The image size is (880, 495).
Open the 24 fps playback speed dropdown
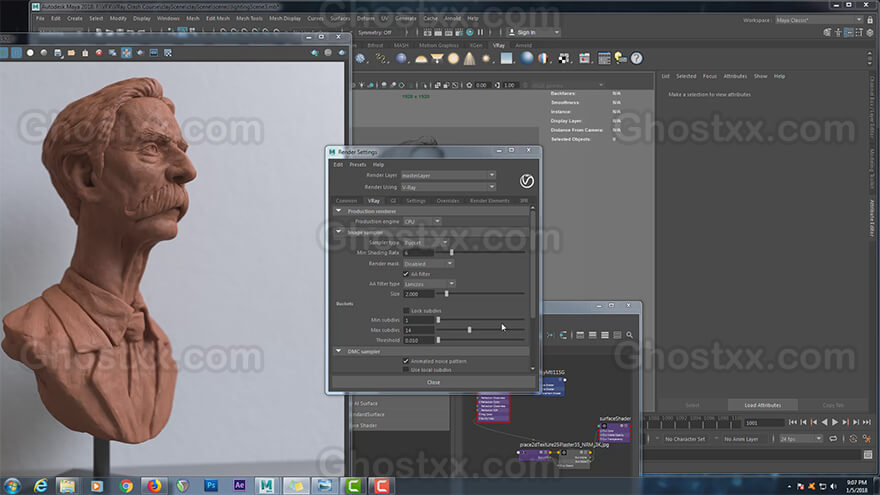click(x=801, y=439)
